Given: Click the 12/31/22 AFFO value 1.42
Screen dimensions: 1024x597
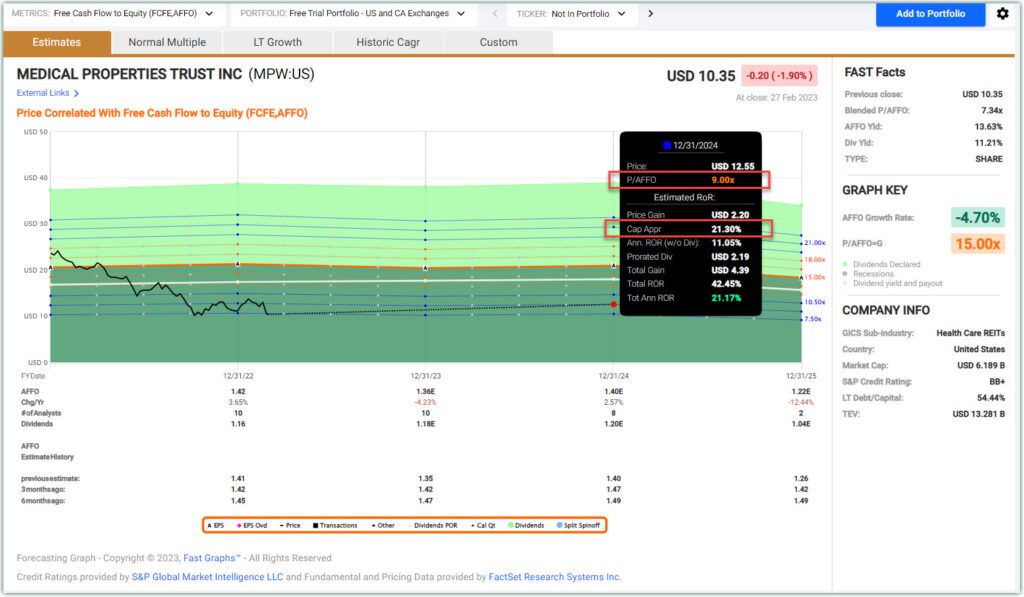Looking at the screenshot, I should click(238, 392).
